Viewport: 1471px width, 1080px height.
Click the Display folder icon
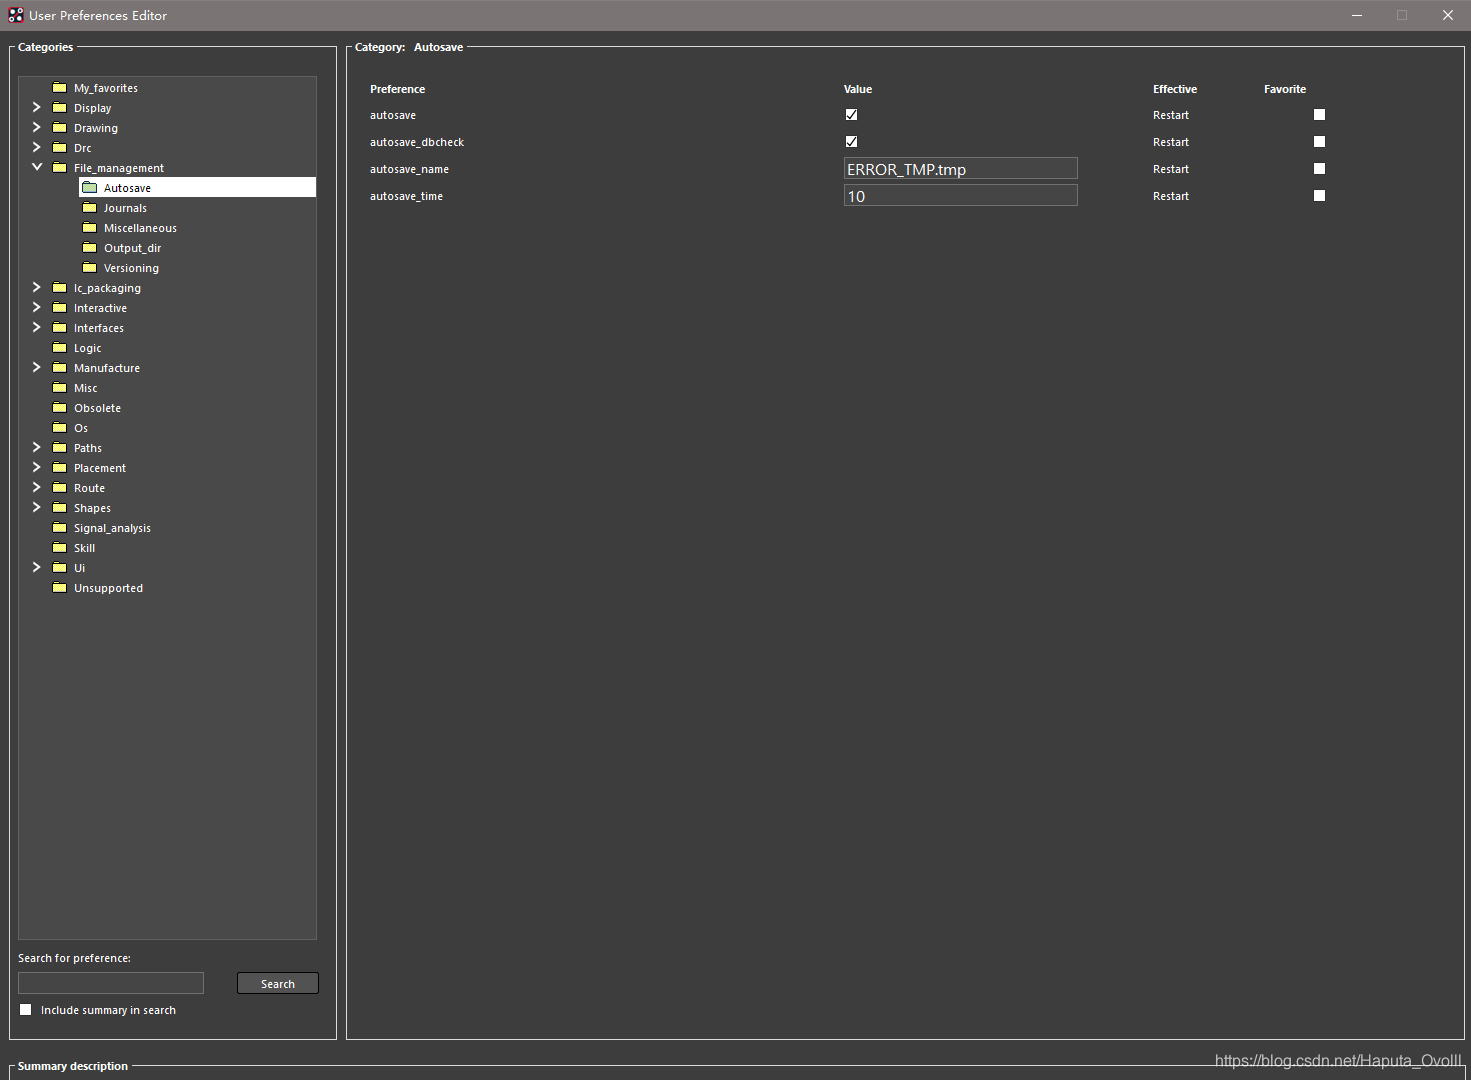click(x=59, y=108)
